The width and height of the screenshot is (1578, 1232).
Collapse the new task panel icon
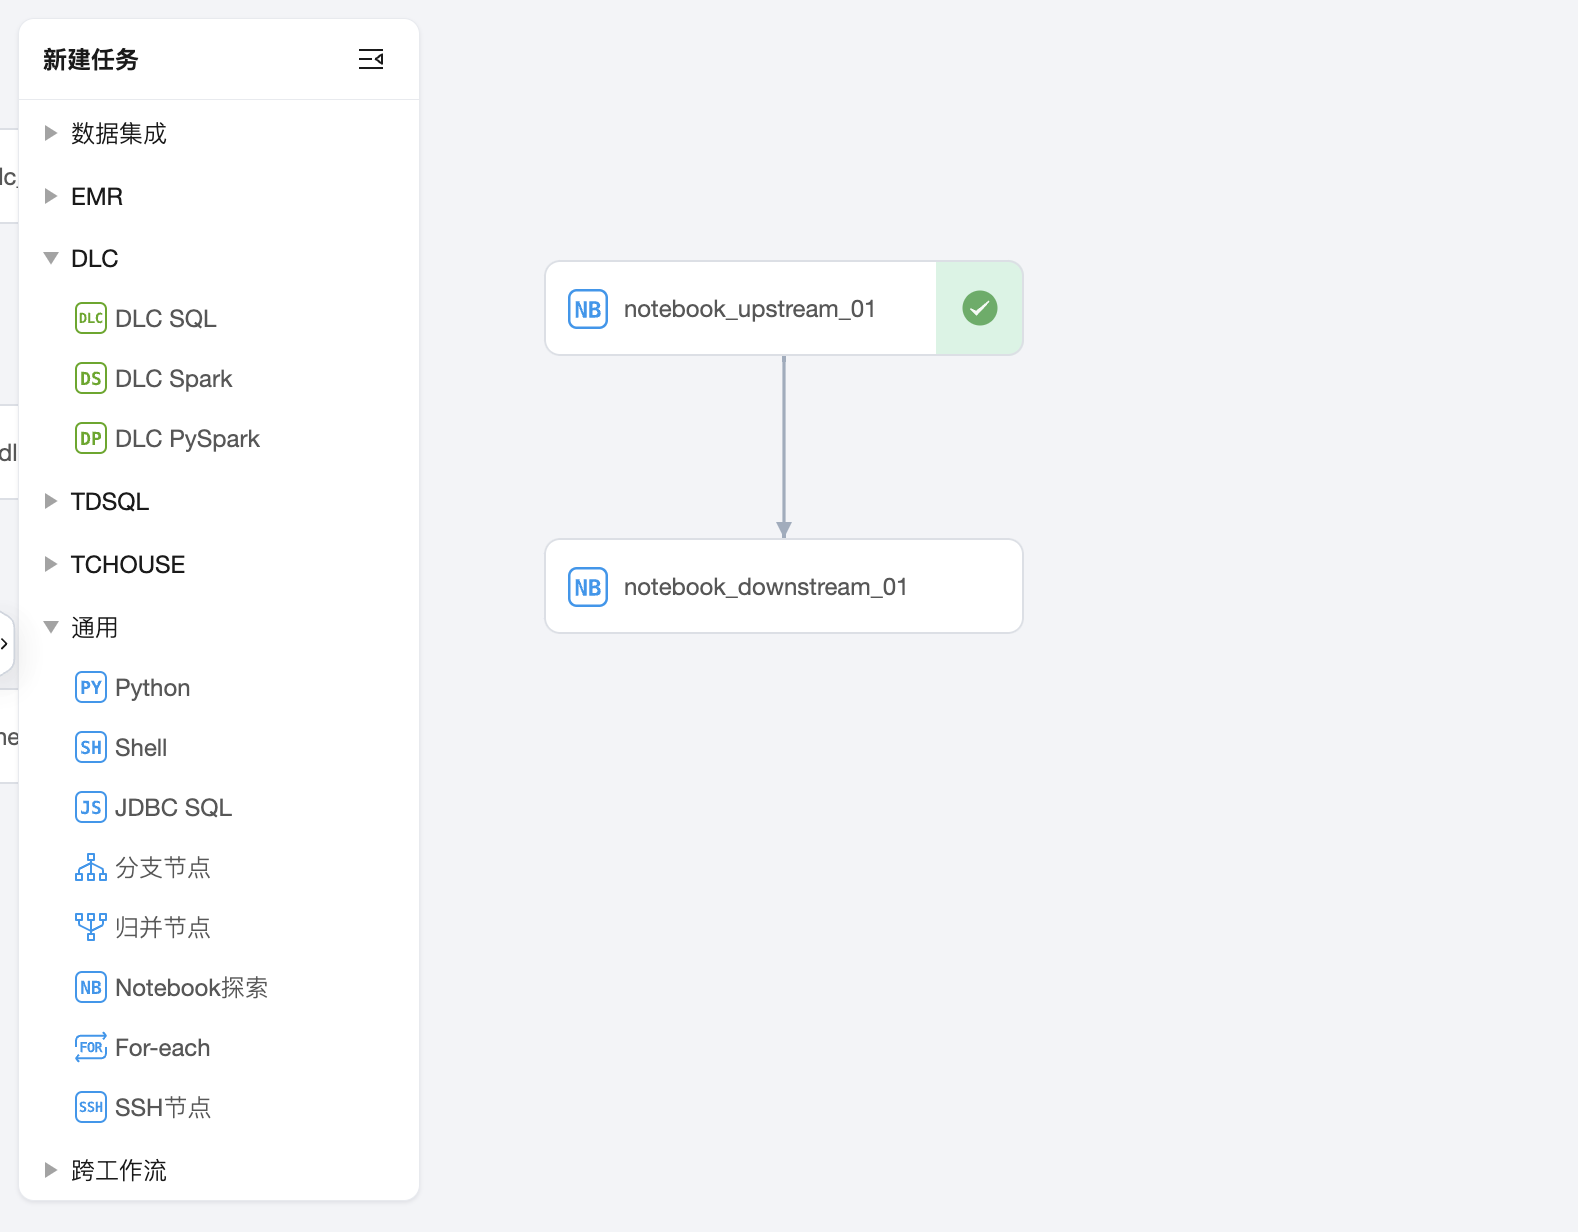[x=371, y=59]
